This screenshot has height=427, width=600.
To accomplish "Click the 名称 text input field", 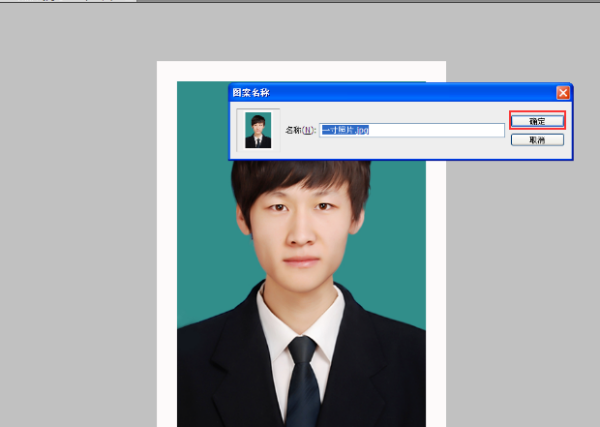I will pyautogui.click(x=412, y=130).
